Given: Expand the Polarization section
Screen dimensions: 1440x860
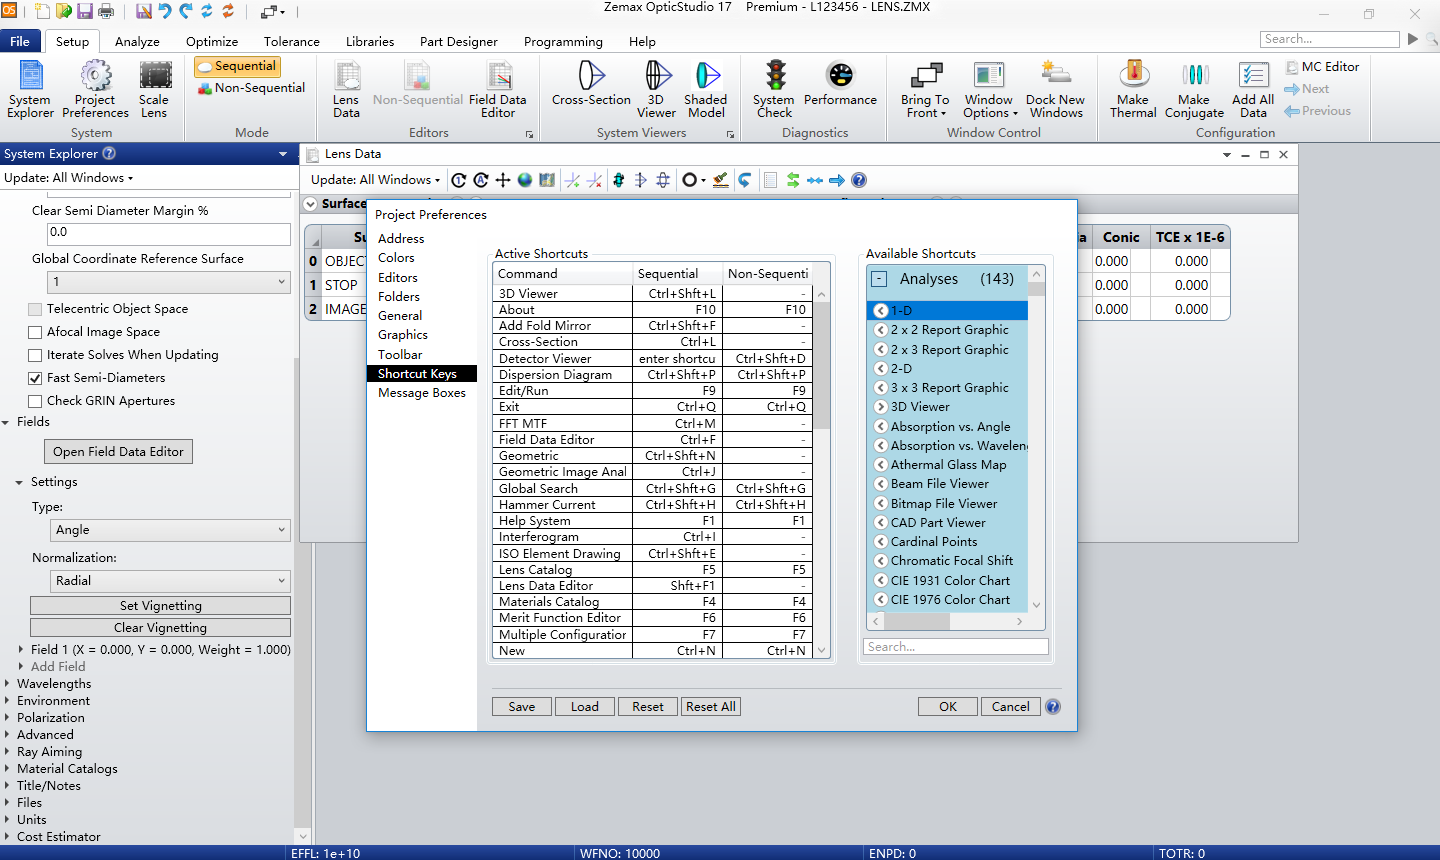Looking at the screenshot, I should 7,718.
